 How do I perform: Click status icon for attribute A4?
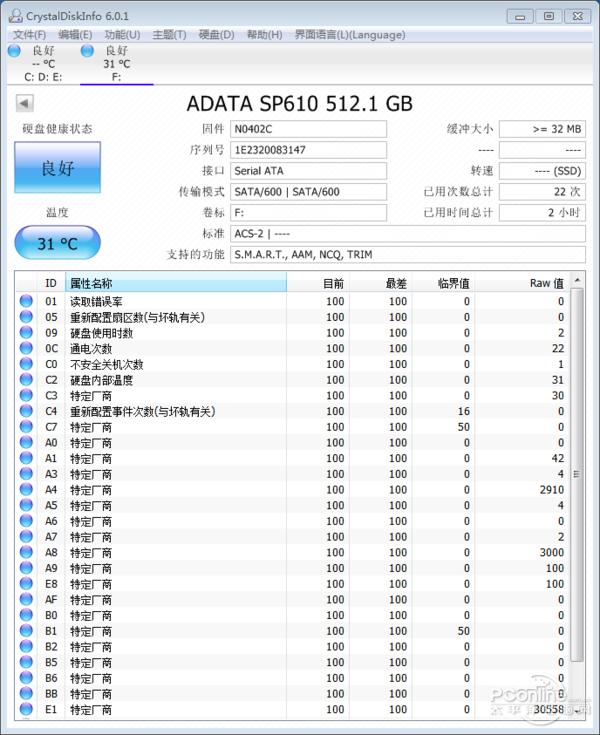[x=26, y=489]
